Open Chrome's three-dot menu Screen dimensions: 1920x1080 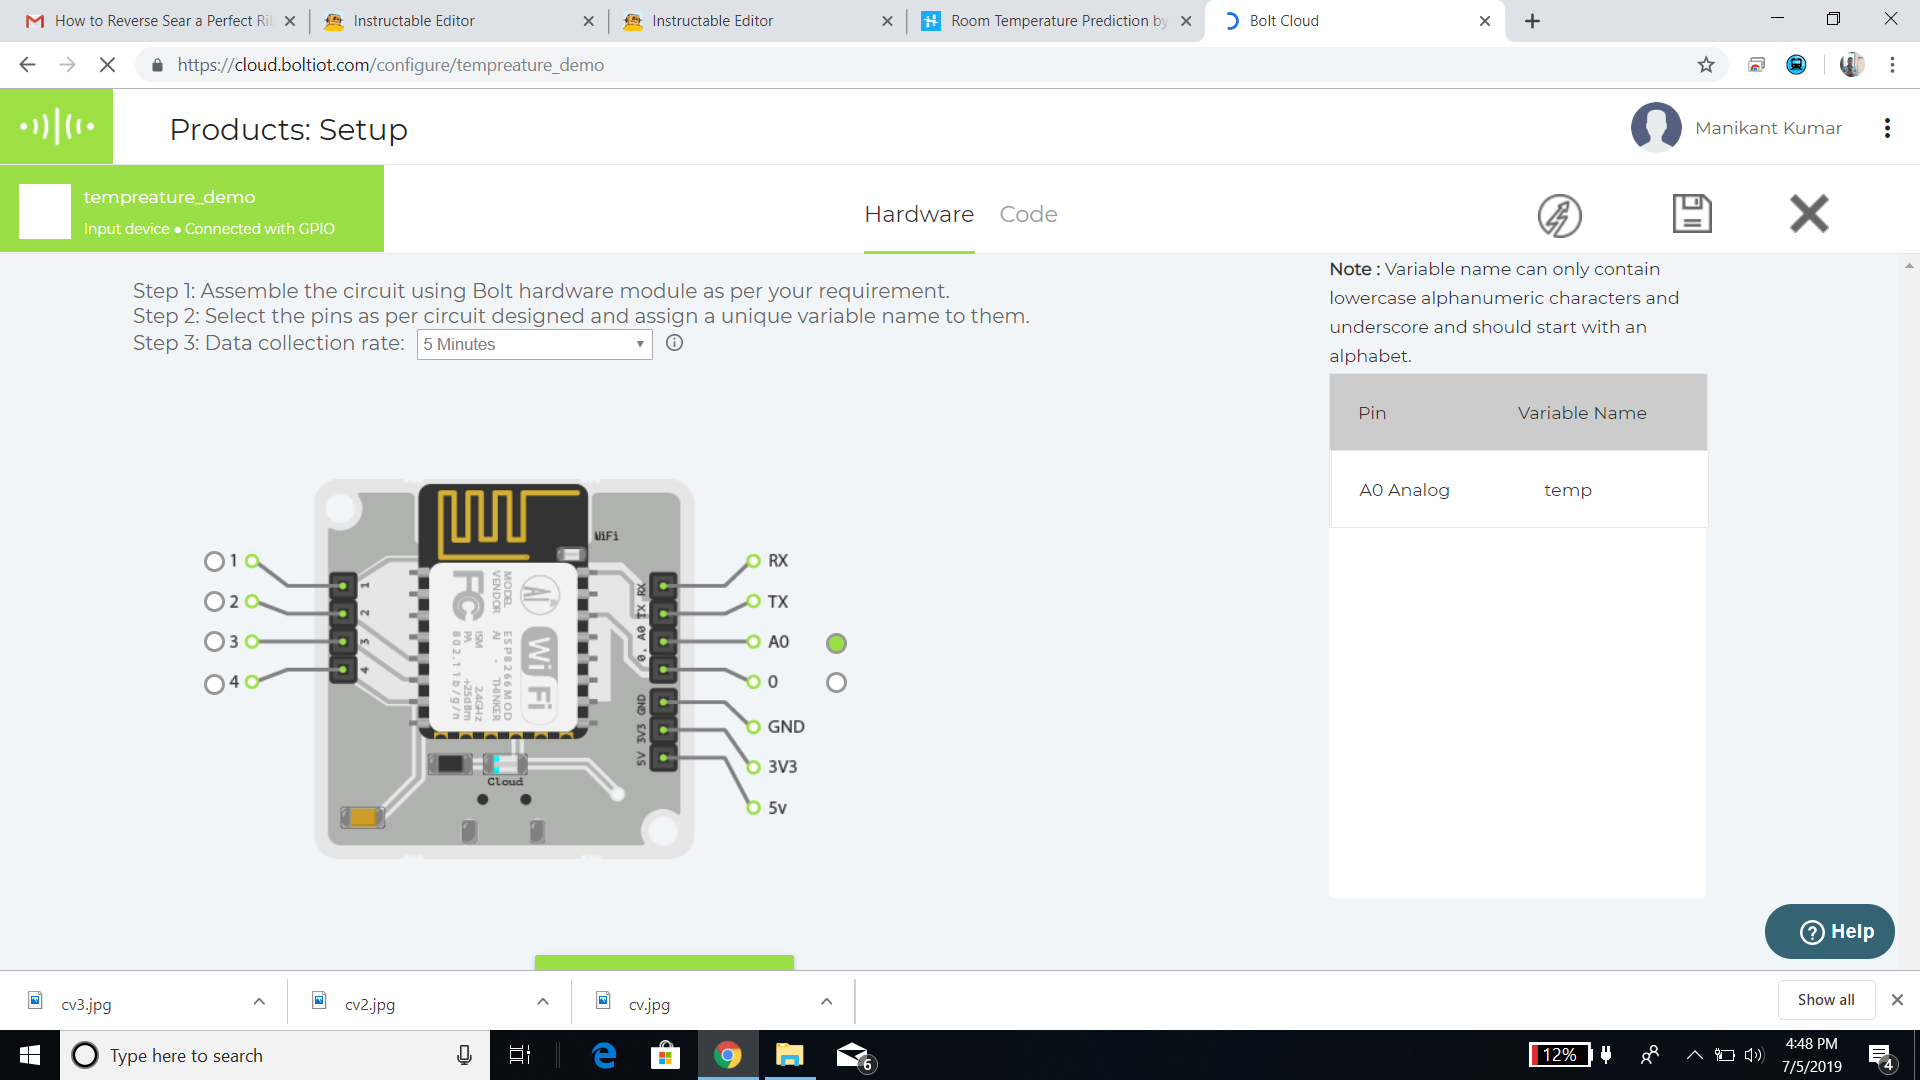click(1892, 65)
